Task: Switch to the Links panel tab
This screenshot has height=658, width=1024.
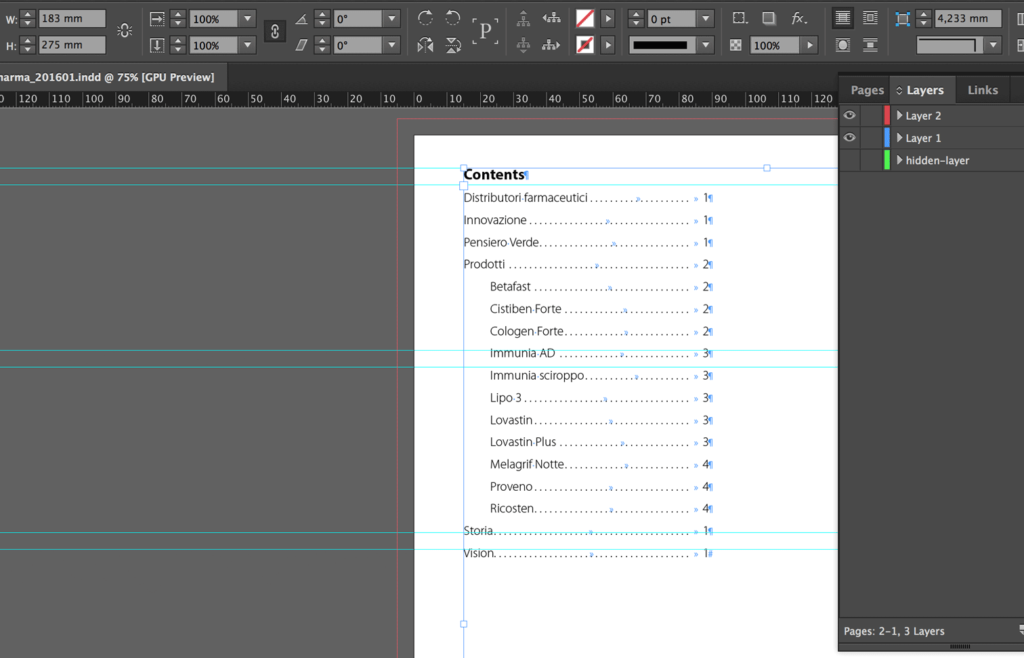Action: point(983,90)
